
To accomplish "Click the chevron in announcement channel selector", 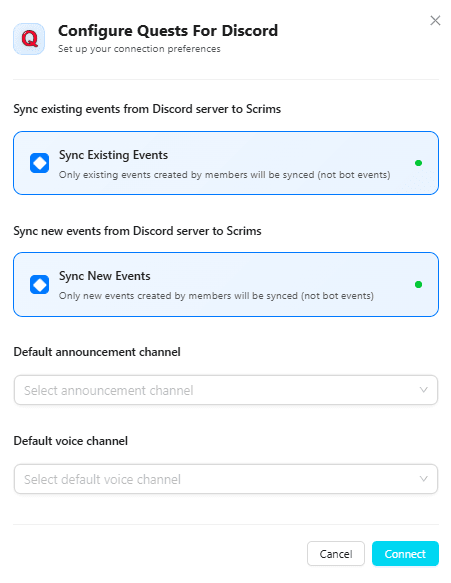I will point(423,390).
